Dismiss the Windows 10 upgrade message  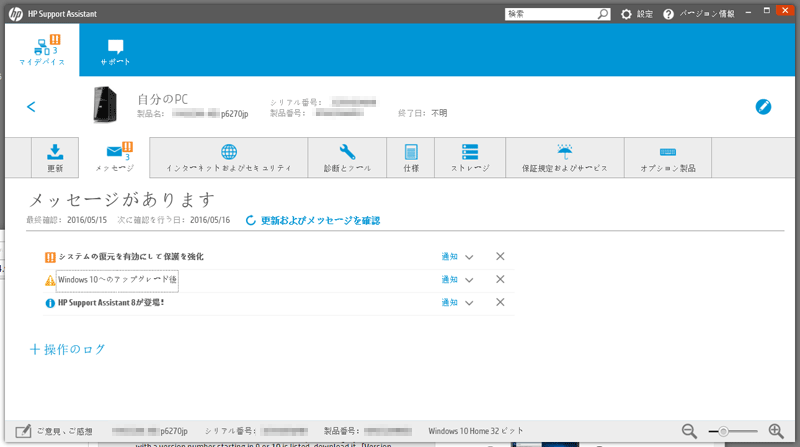click(x=500, y=279)
